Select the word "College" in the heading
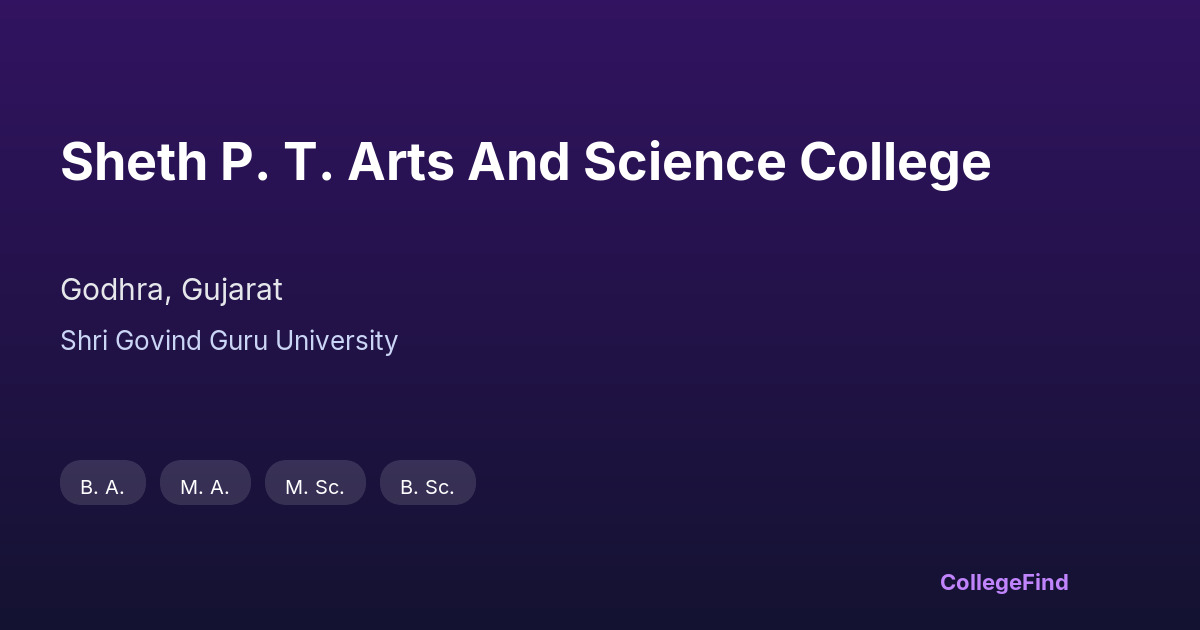The image size is (1200, 630). tap(894, 162)
